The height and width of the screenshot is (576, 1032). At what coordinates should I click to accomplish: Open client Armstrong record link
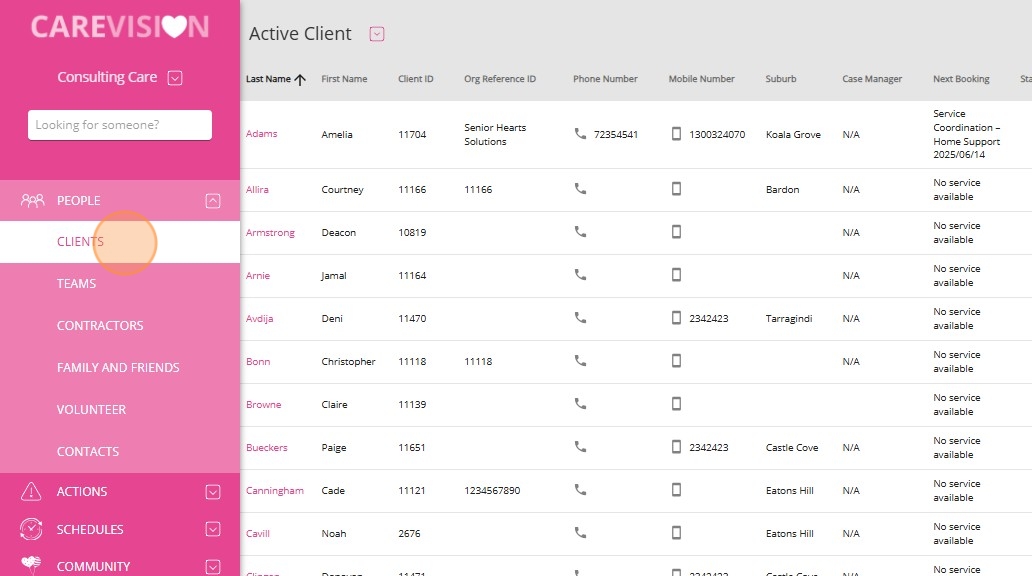(x=270, y=232)
